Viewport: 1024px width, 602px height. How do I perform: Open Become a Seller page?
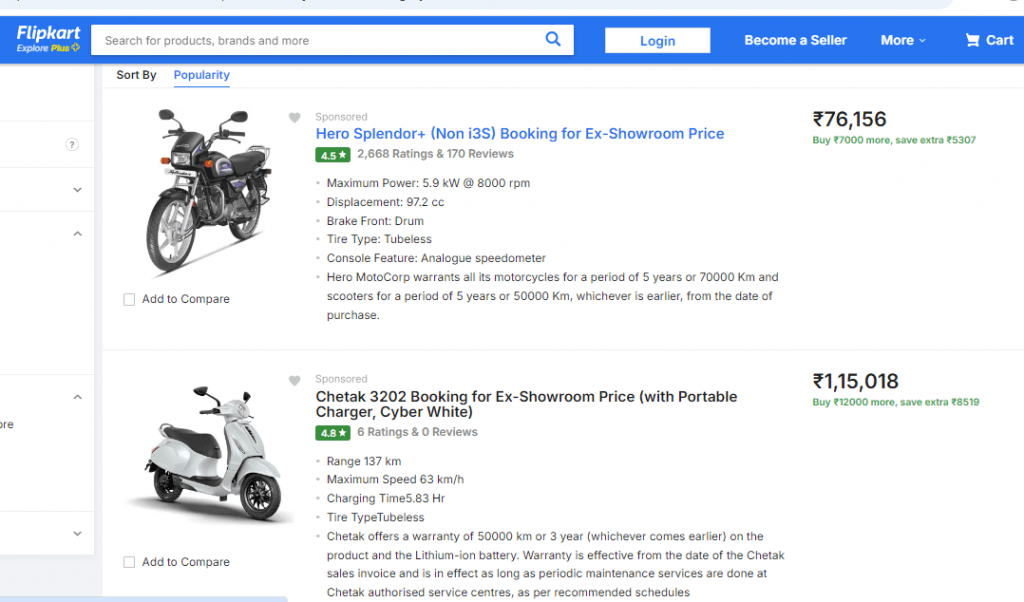[x=795, y=40]
